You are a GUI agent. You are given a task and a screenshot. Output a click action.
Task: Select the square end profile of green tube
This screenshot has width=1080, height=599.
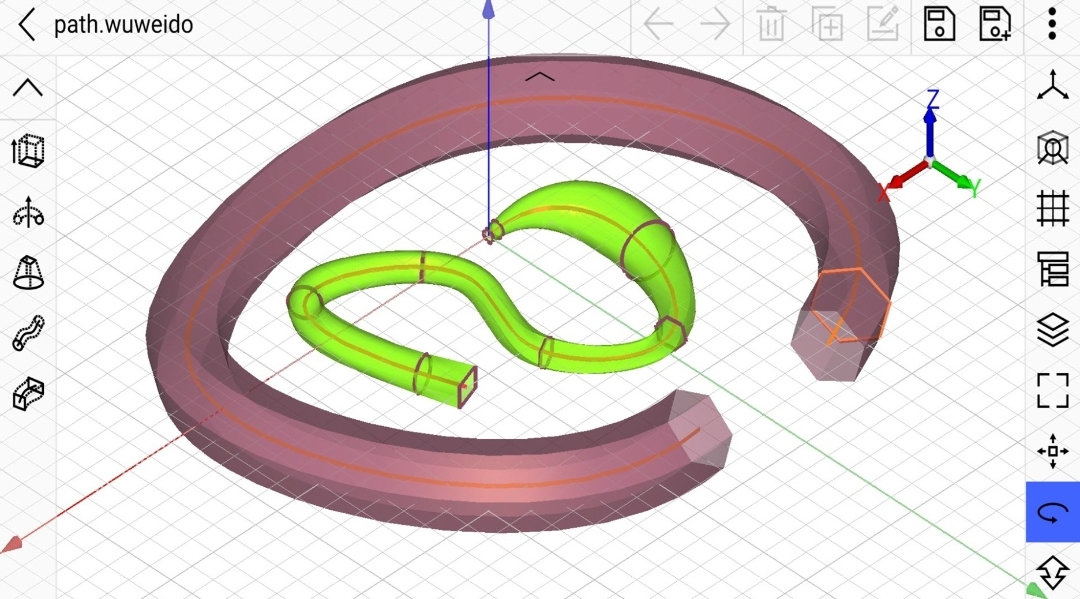pyautogui.click(x=468, y=387)
